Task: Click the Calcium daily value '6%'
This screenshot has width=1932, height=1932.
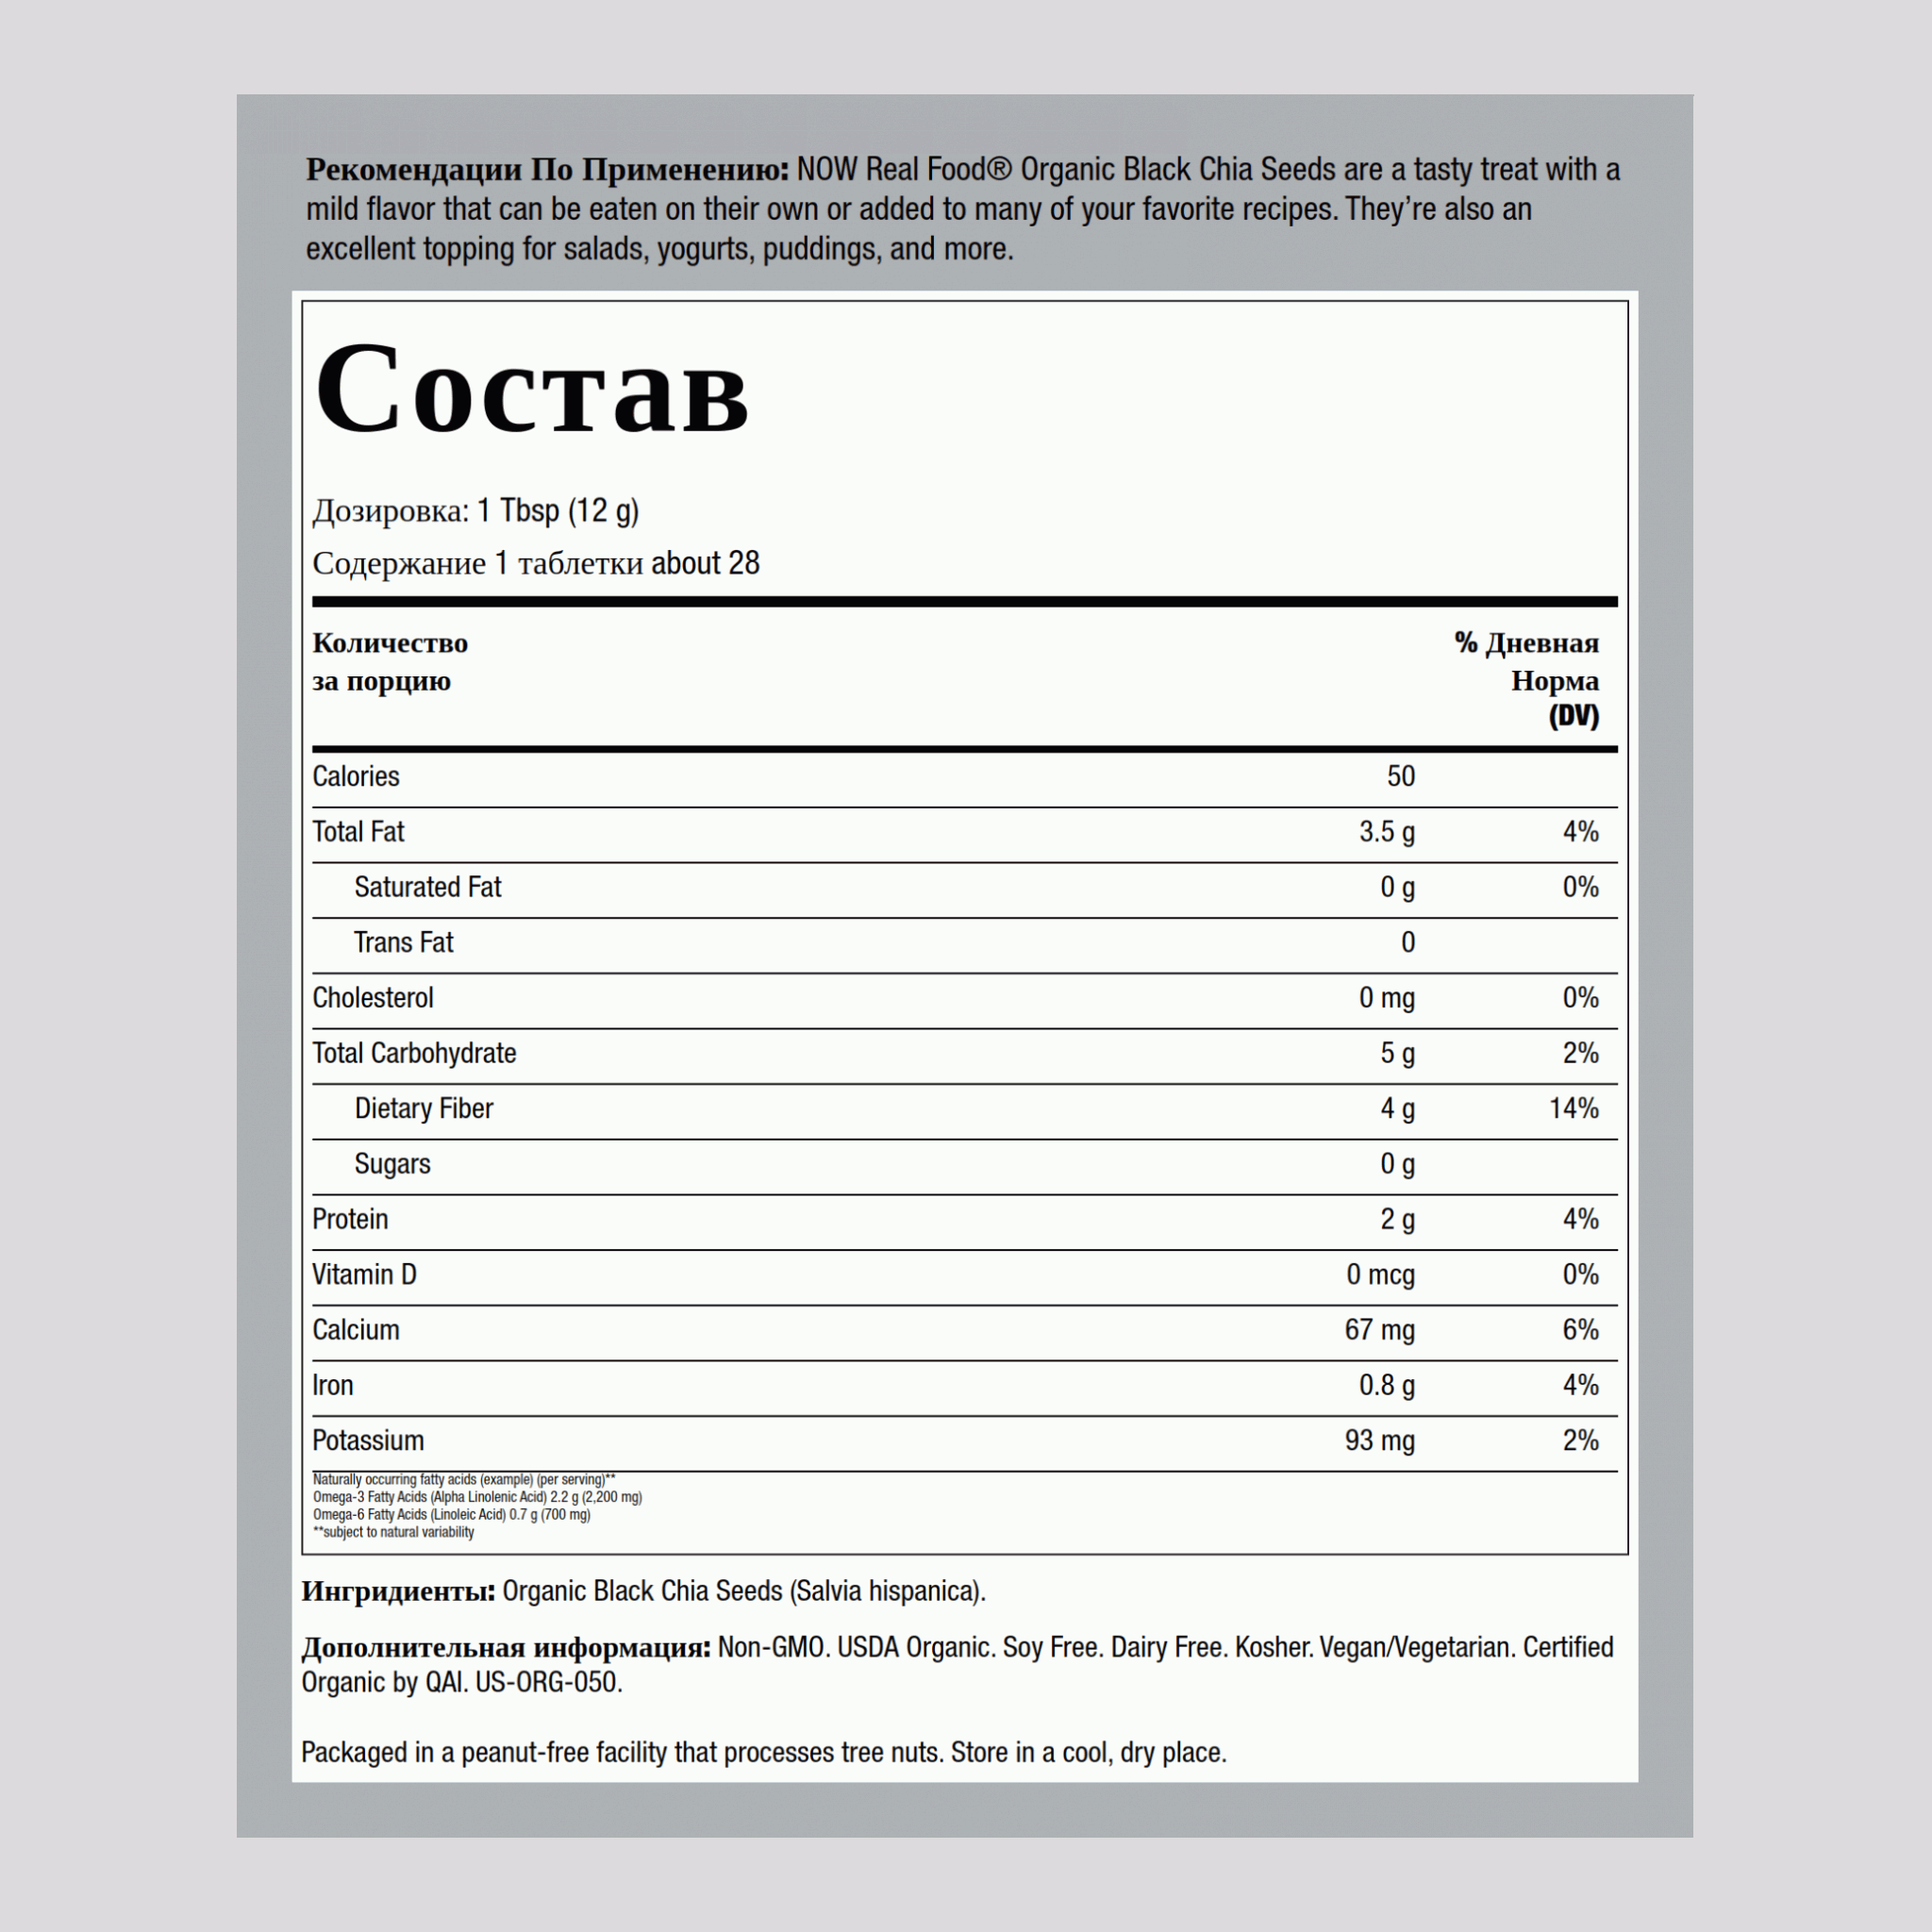Action: coord(1581,1330)
